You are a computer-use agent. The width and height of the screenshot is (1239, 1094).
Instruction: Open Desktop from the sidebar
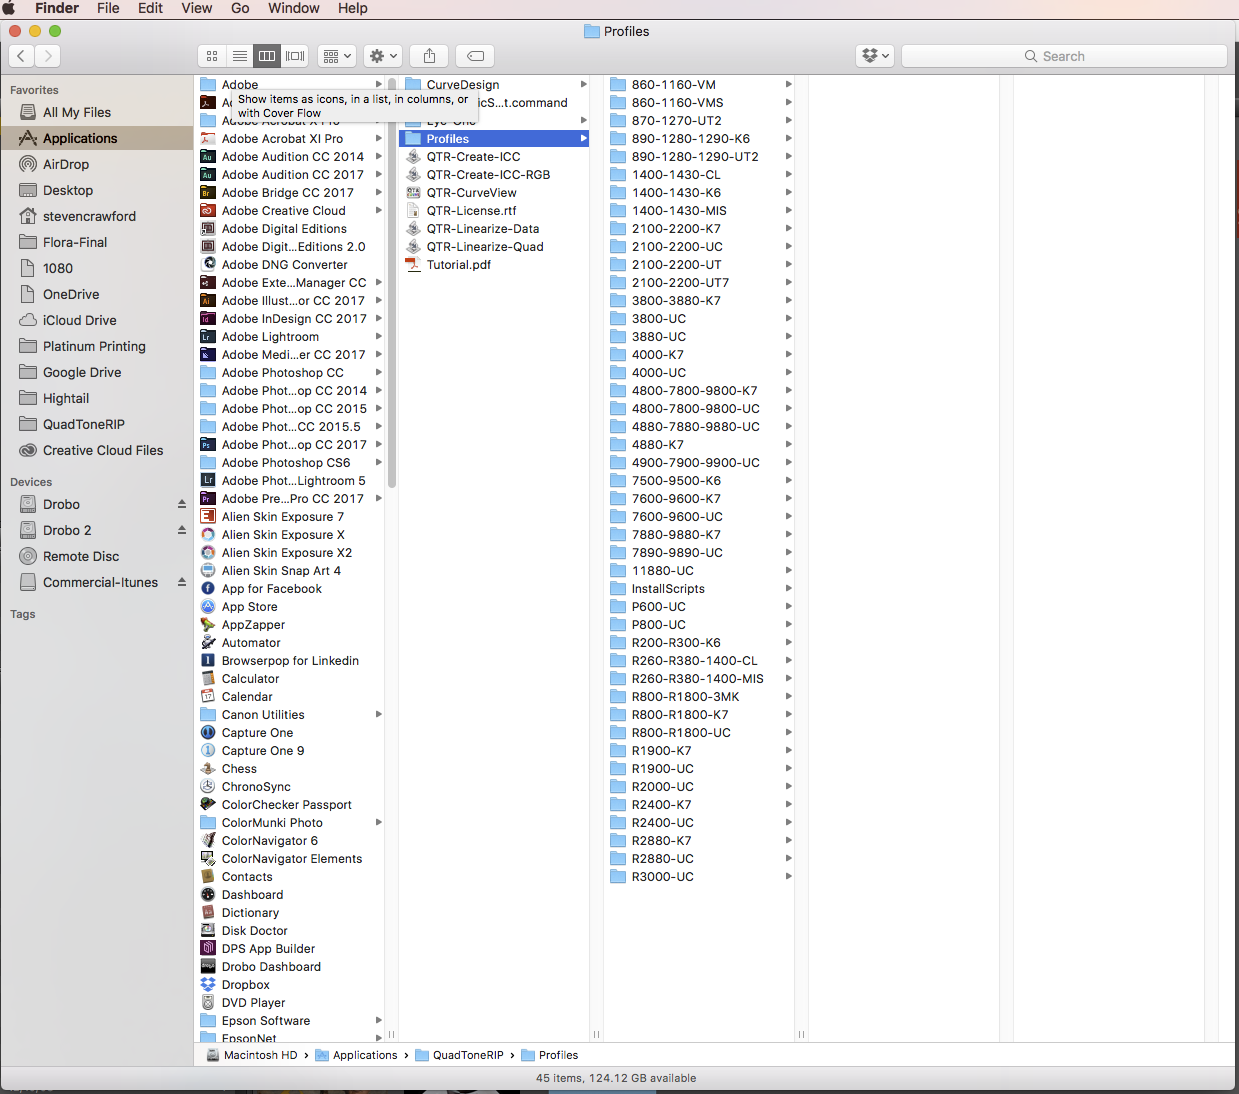tap(97, 190)
